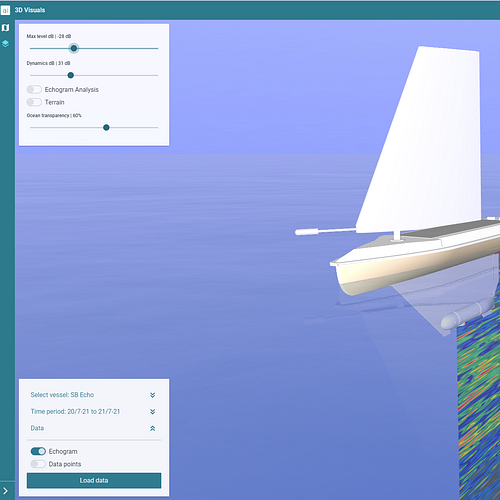500x500 pixels.
Task: Open the map view sidebar icon
Action: (x=5, y=28)
